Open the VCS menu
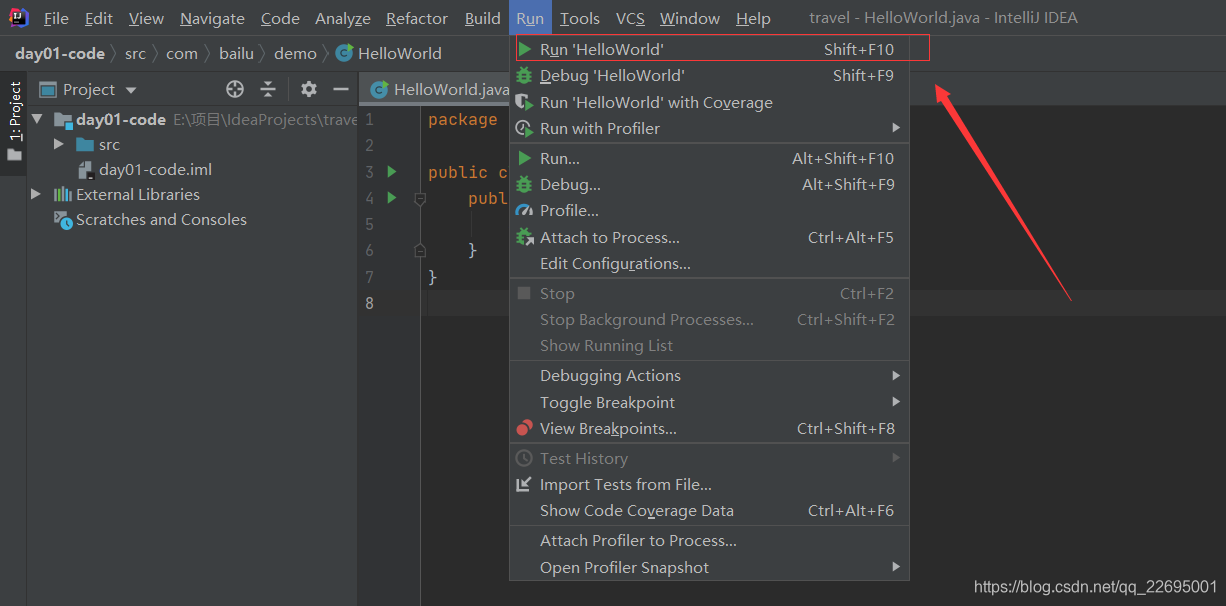The height and width of the screenshot is (606, 1226). tap(630, 18)
